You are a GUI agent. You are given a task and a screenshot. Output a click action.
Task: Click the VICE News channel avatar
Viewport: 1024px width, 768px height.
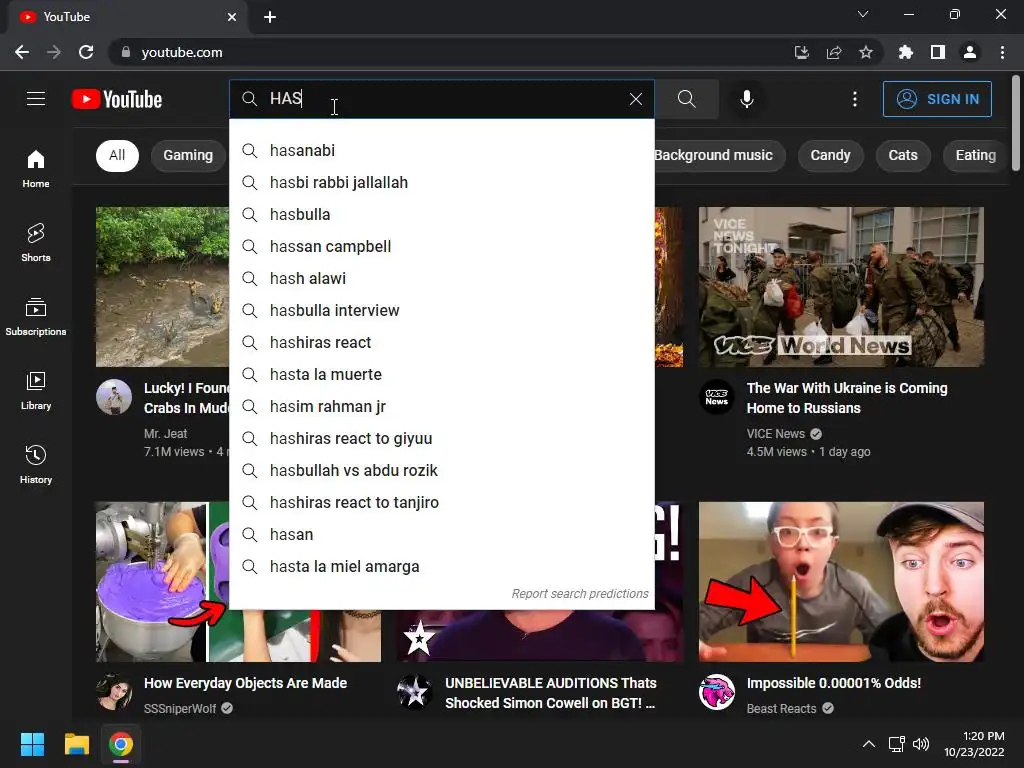[x=716, y=397]
